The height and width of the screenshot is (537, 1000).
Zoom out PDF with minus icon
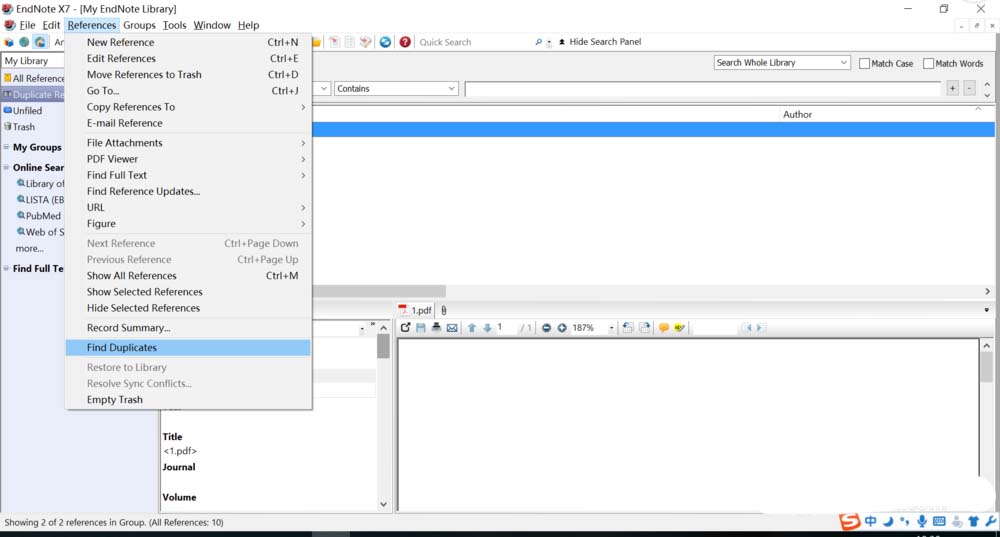tap(547, 328)
